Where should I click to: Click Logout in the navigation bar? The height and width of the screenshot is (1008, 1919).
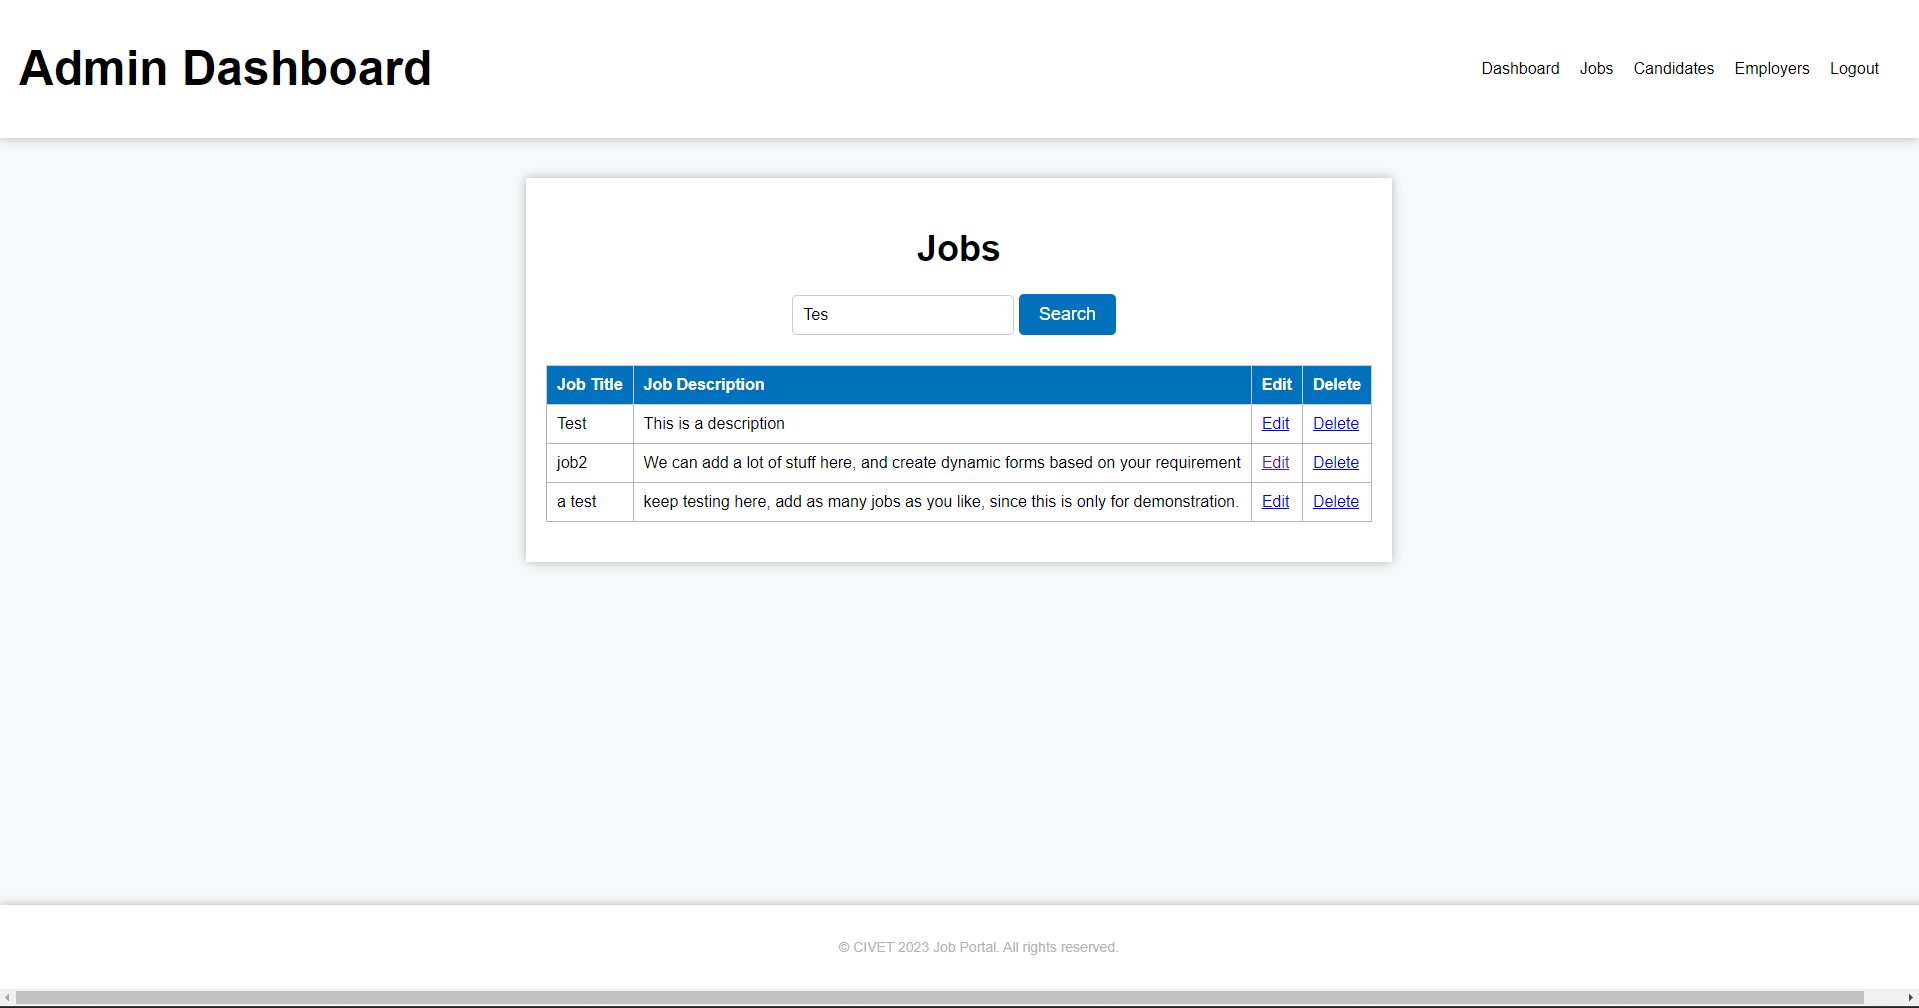point(1854,68)
